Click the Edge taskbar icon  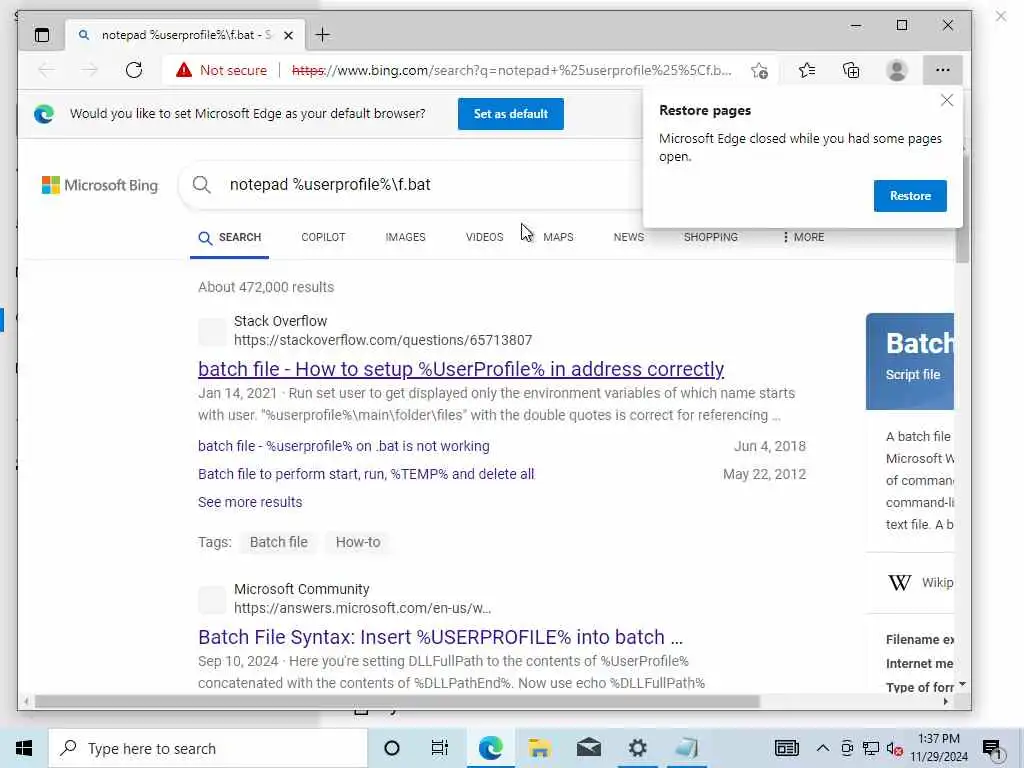tap(490, 748)
